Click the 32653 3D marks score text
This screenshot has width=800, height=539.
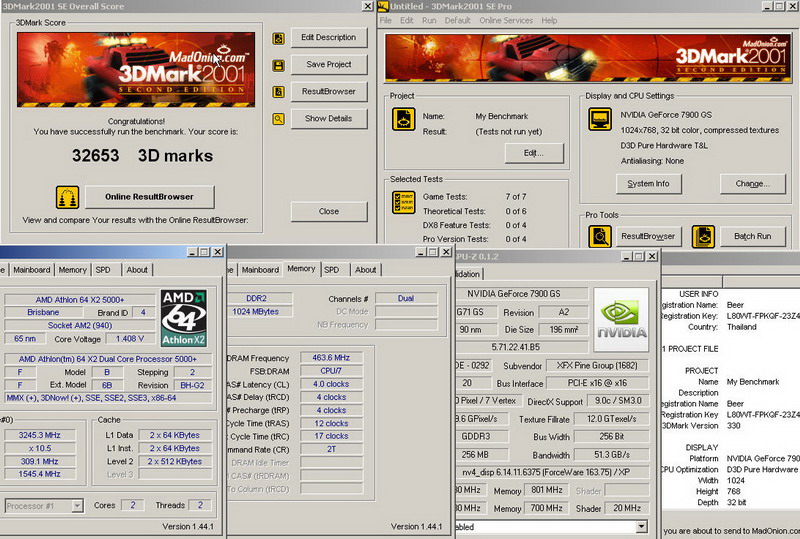click(142, 156)
